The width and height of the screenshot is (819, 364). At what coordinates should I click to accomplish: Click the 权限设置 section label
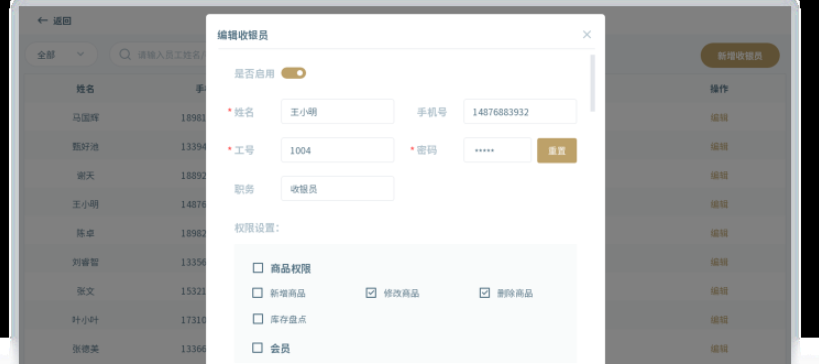click(256, 228)
